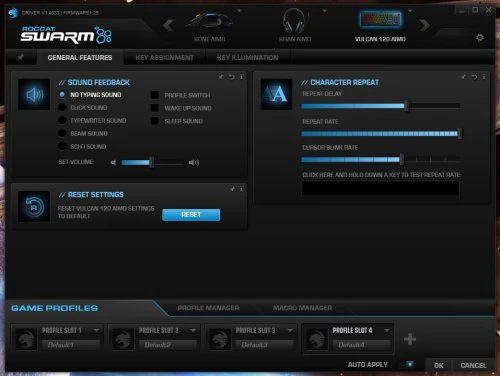The width and height of the screenshot is (500, 376).
Task: Undo Sound Feedback panel changes
Action: [x=231, y=77]
